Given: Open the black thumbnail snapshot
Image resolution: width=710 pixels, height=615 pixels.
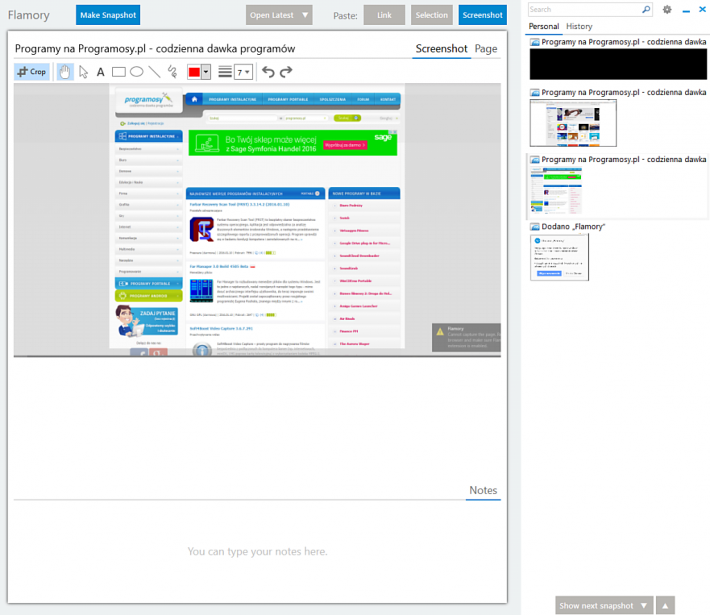Looking at the screenshot, I should tap(618, 64).
